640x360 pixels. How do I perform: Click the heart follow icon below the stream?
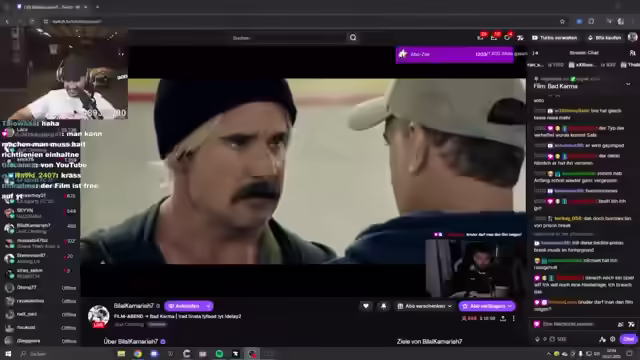pyautogui.click(x=366, y=306)
